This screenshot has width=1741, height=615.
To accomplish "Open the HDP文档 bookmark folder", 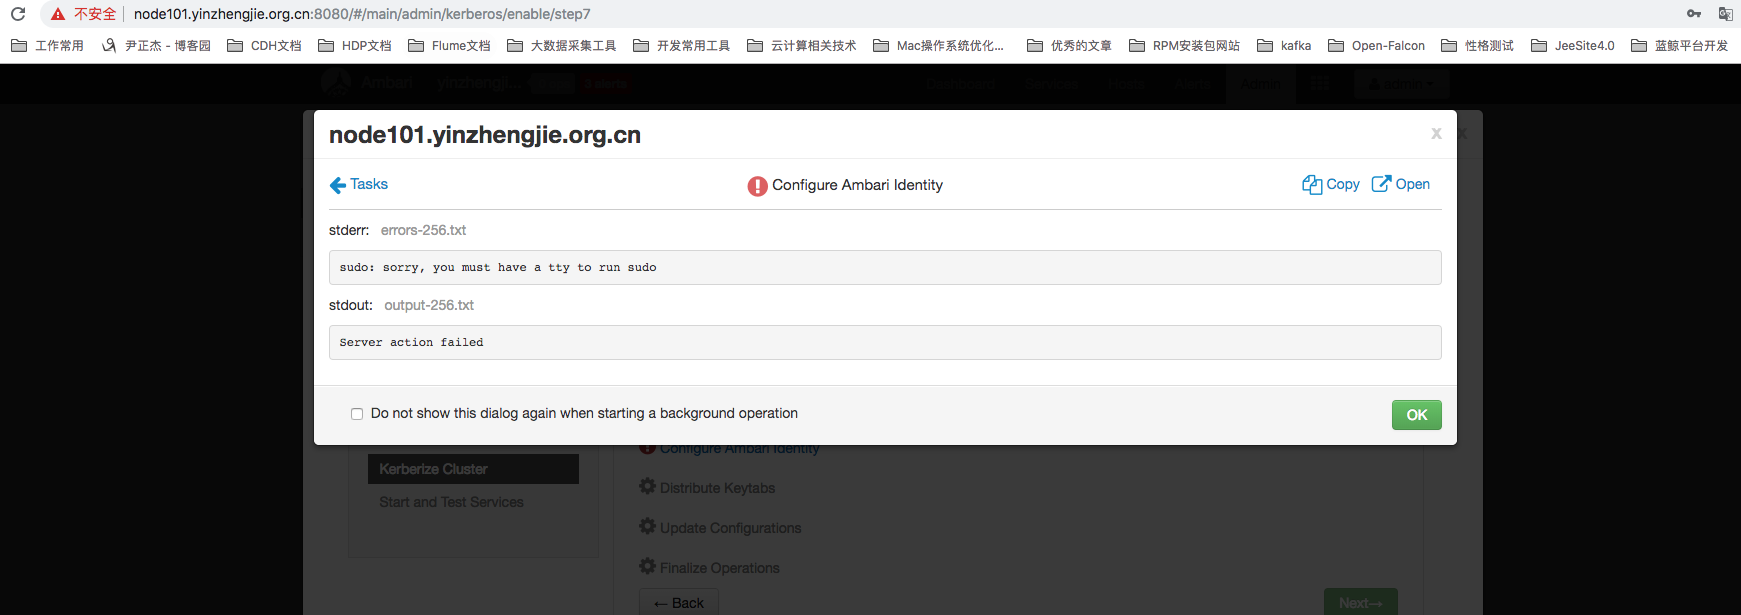I will 355,46.
